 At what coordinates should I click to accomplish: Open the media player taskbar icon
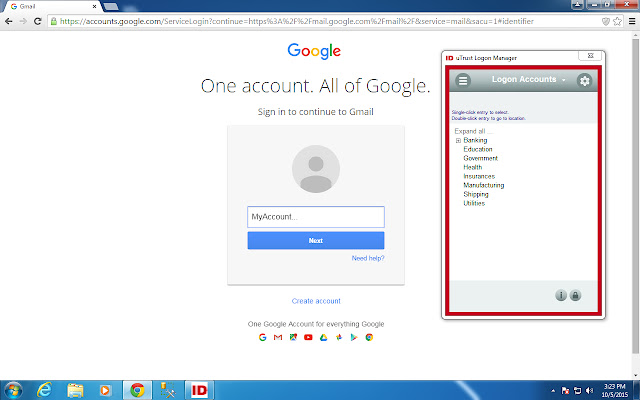[104, 390]
